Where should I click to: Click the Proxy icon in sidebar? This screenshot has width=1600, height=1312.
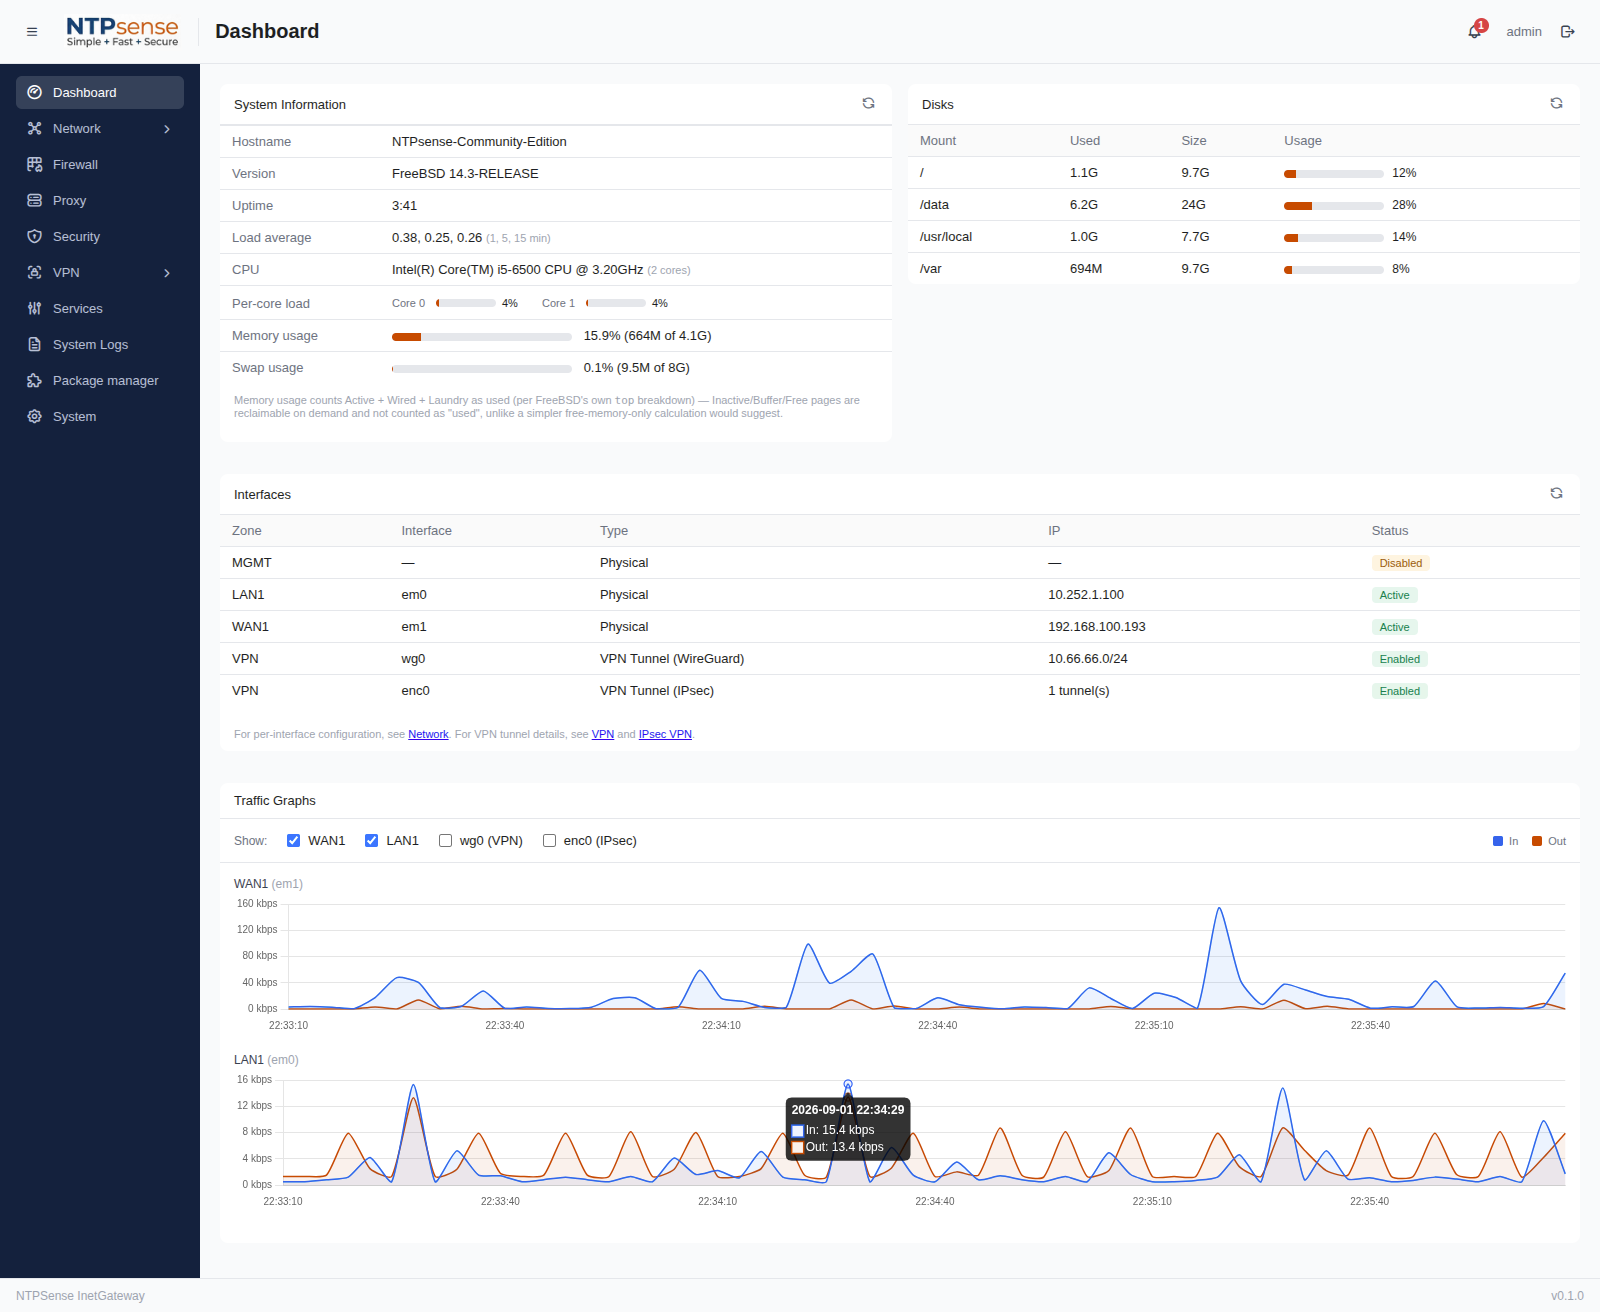click(x=35, y=200)
